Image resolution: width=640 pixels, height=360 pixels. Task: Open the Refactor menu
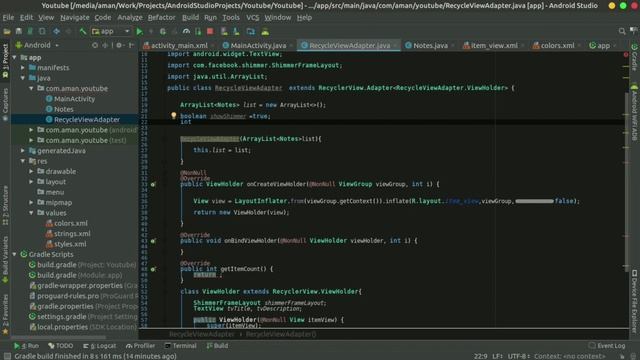[161, 18]
